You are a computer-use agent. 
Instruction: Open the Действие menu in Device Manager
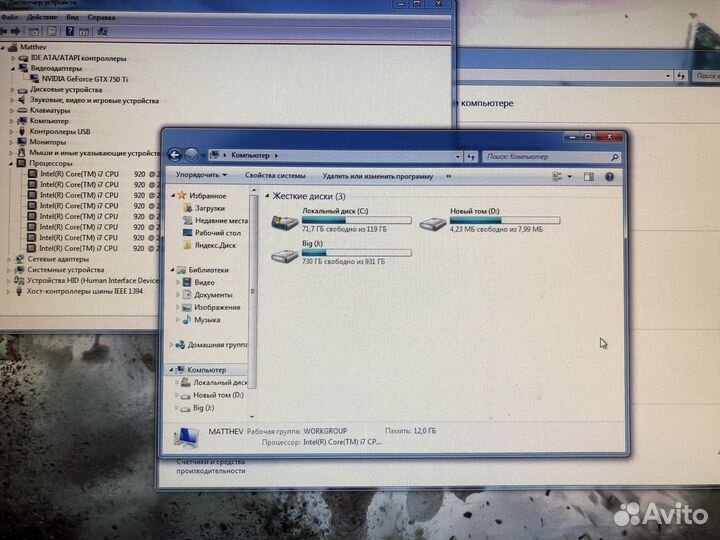coord(42,17)
